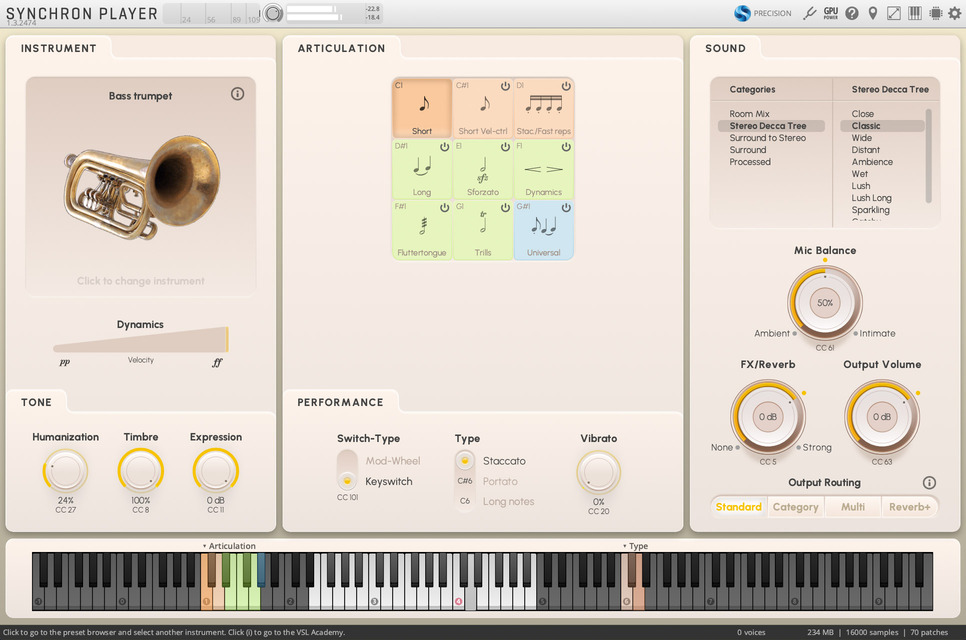
Task: Select the Long notes type option
Action: tap(508, 501)
